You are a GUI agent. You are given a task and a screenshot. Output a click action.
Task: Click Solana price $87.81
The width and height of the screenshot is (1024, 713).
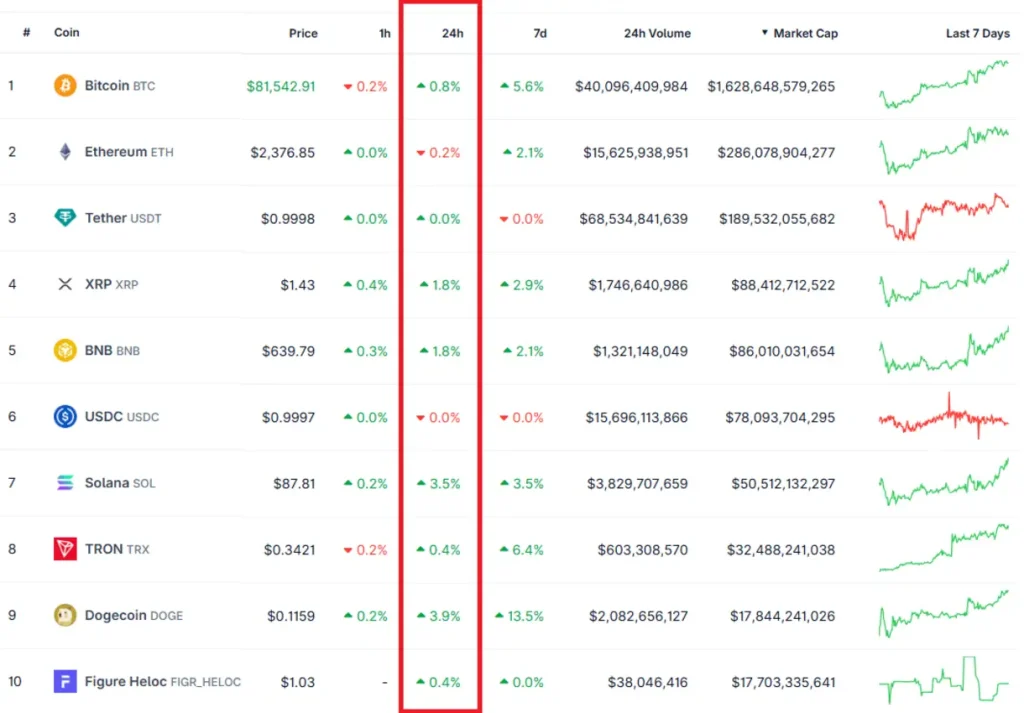coord(295,484)
